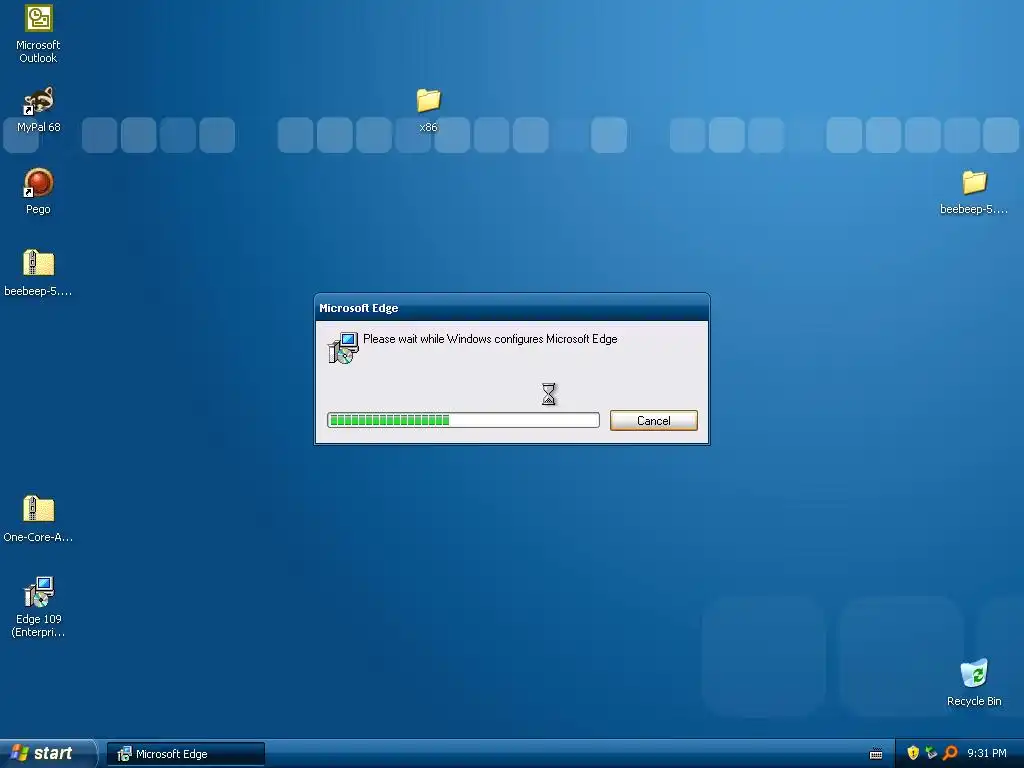Click the installer icon in the dialog
1024x768 pixels.
click(343, 347)
